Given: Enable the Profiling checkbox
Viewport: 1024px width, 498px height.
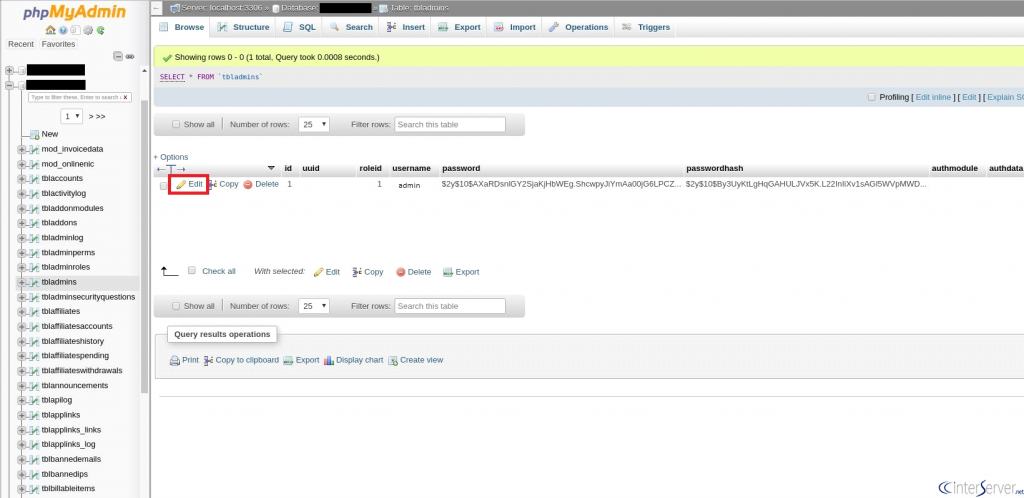Looking at the screenshot, I should [871, 97].
